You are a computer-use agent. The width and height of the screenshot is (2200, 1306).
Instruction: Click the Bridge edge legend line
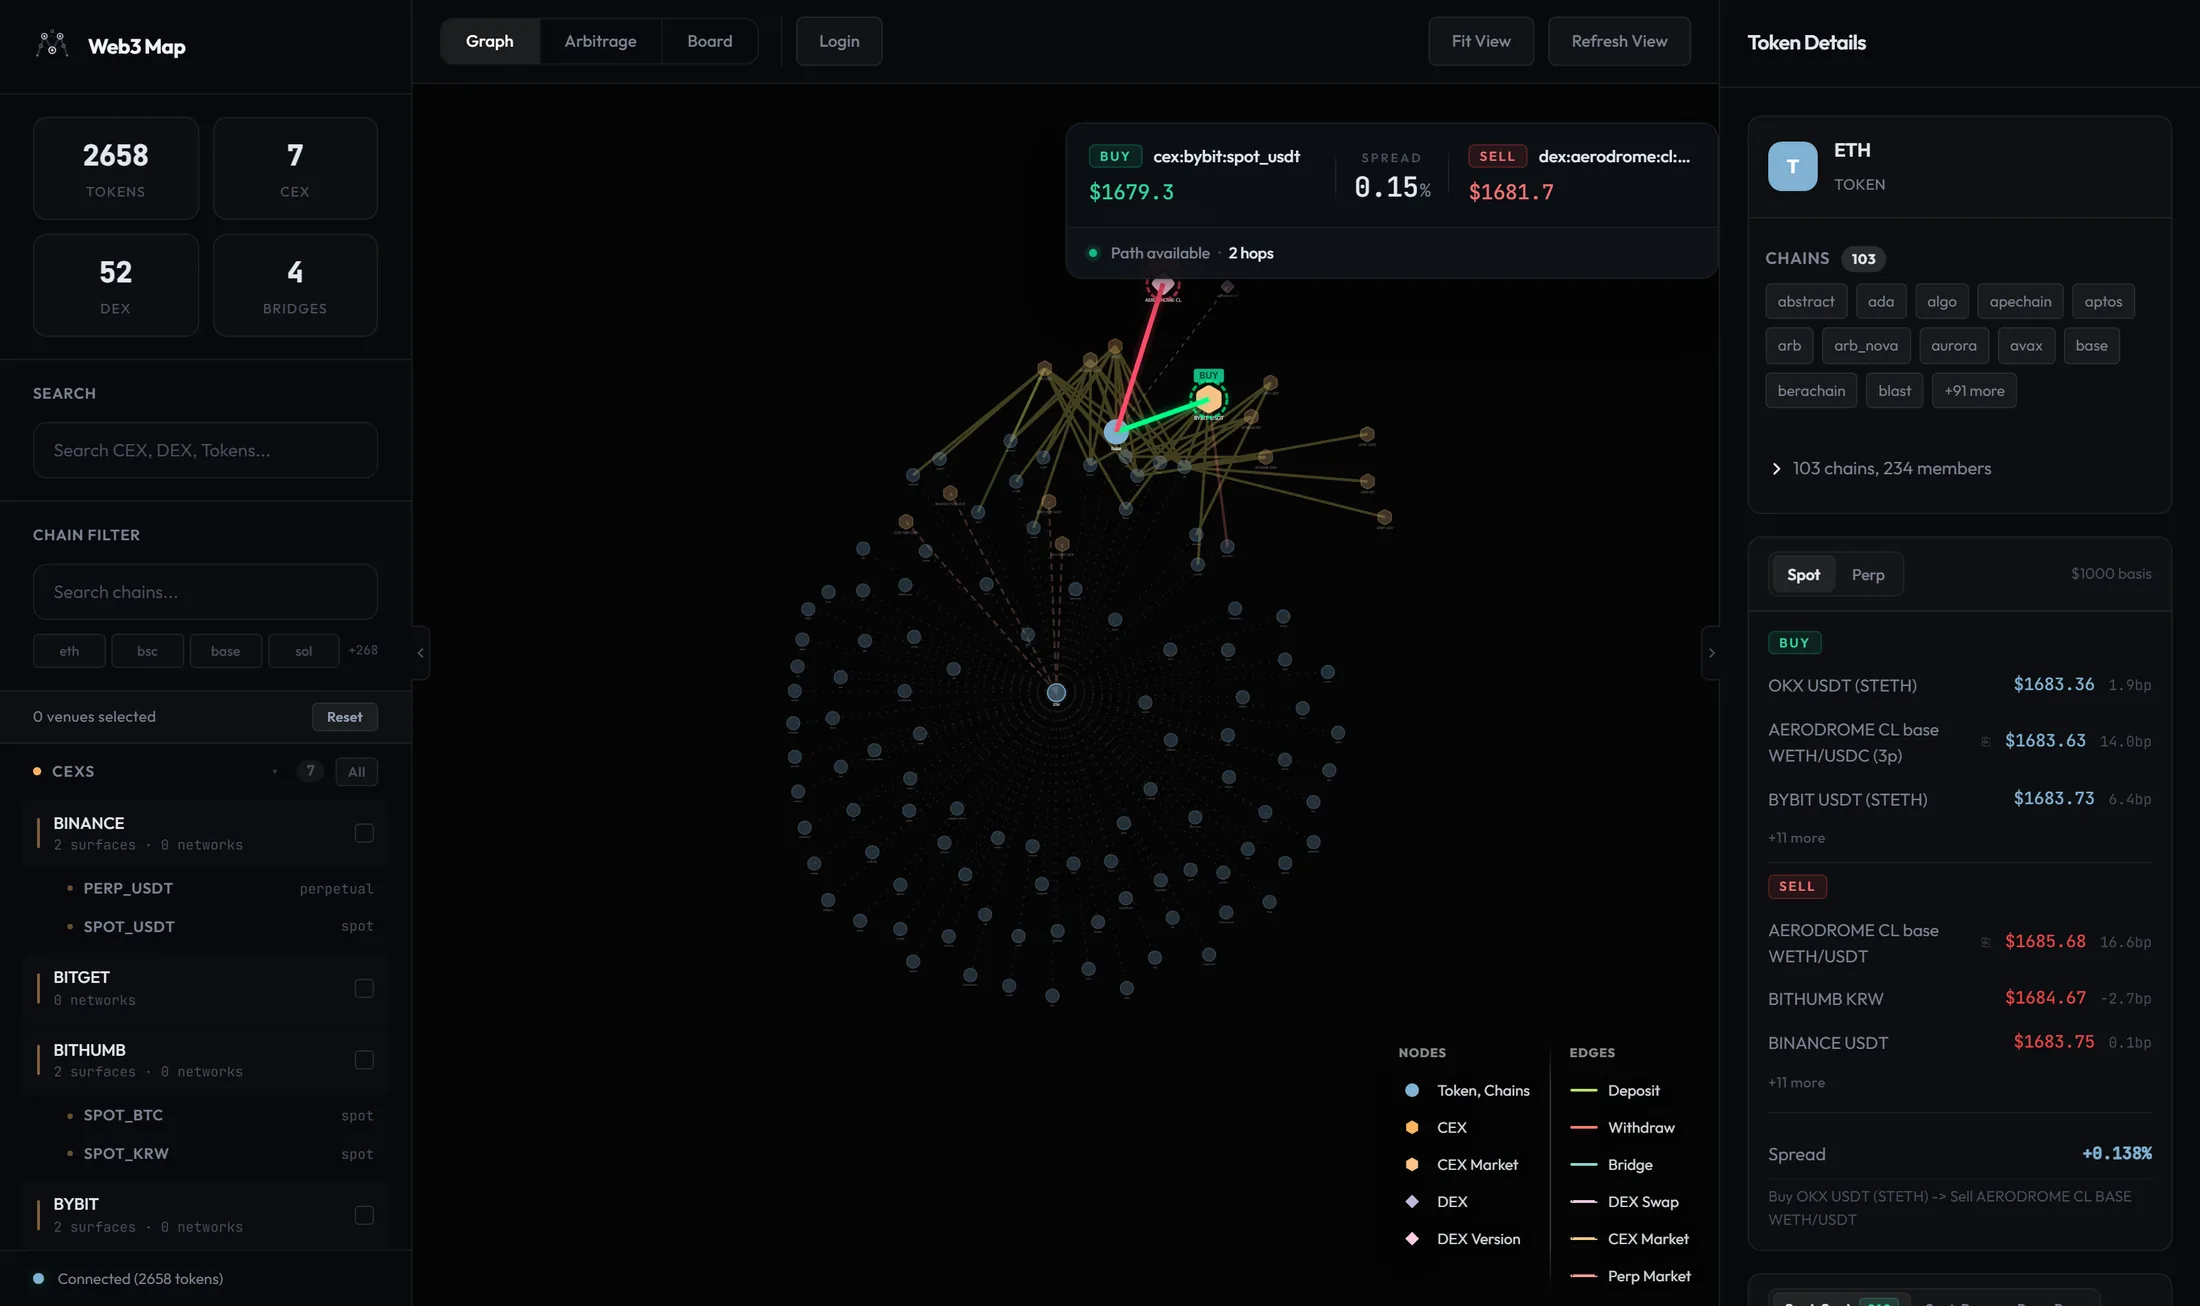pos(1583,1164)
